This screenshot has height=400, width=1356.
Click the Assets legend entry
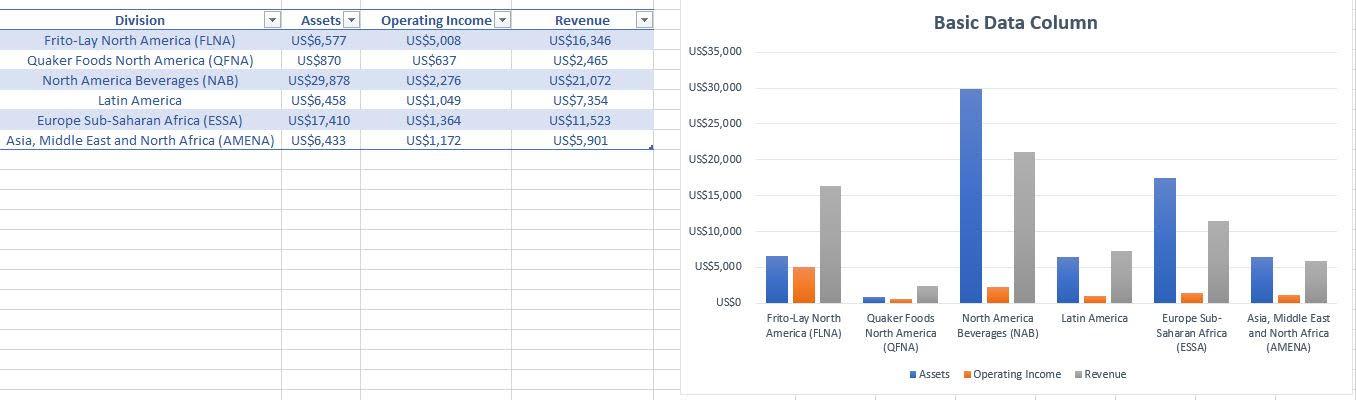pos(929,374)
